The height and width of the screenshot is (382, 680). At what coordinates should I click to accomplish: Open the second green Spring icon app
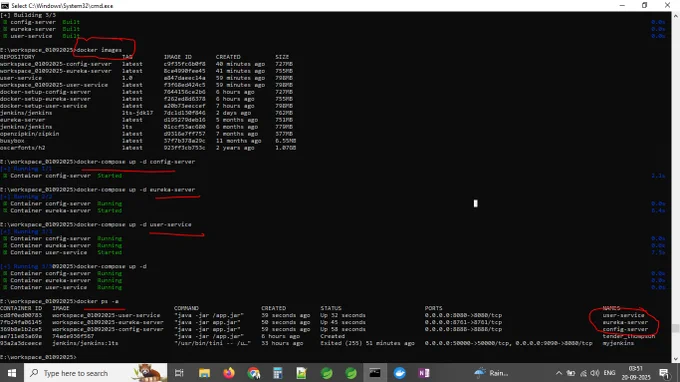[x=351, y=373]
